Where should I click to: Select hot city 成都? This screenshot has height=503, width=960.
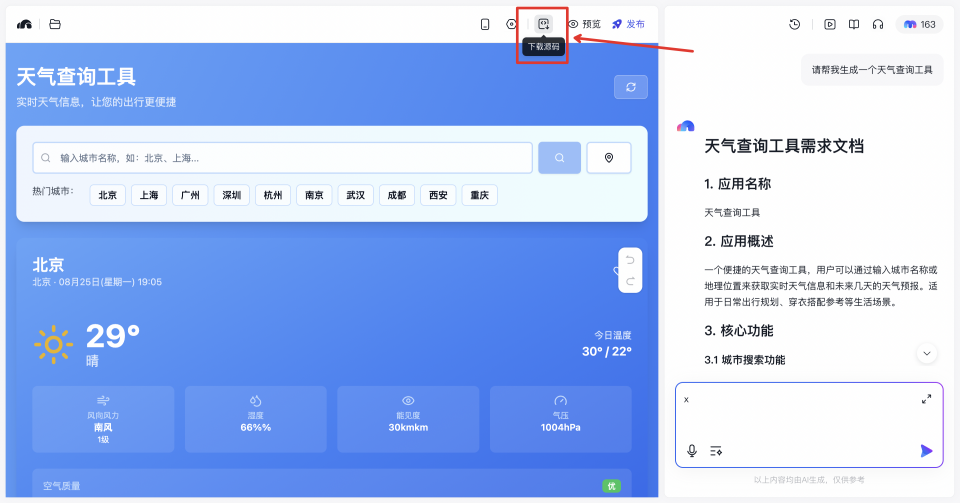(397, 195)
